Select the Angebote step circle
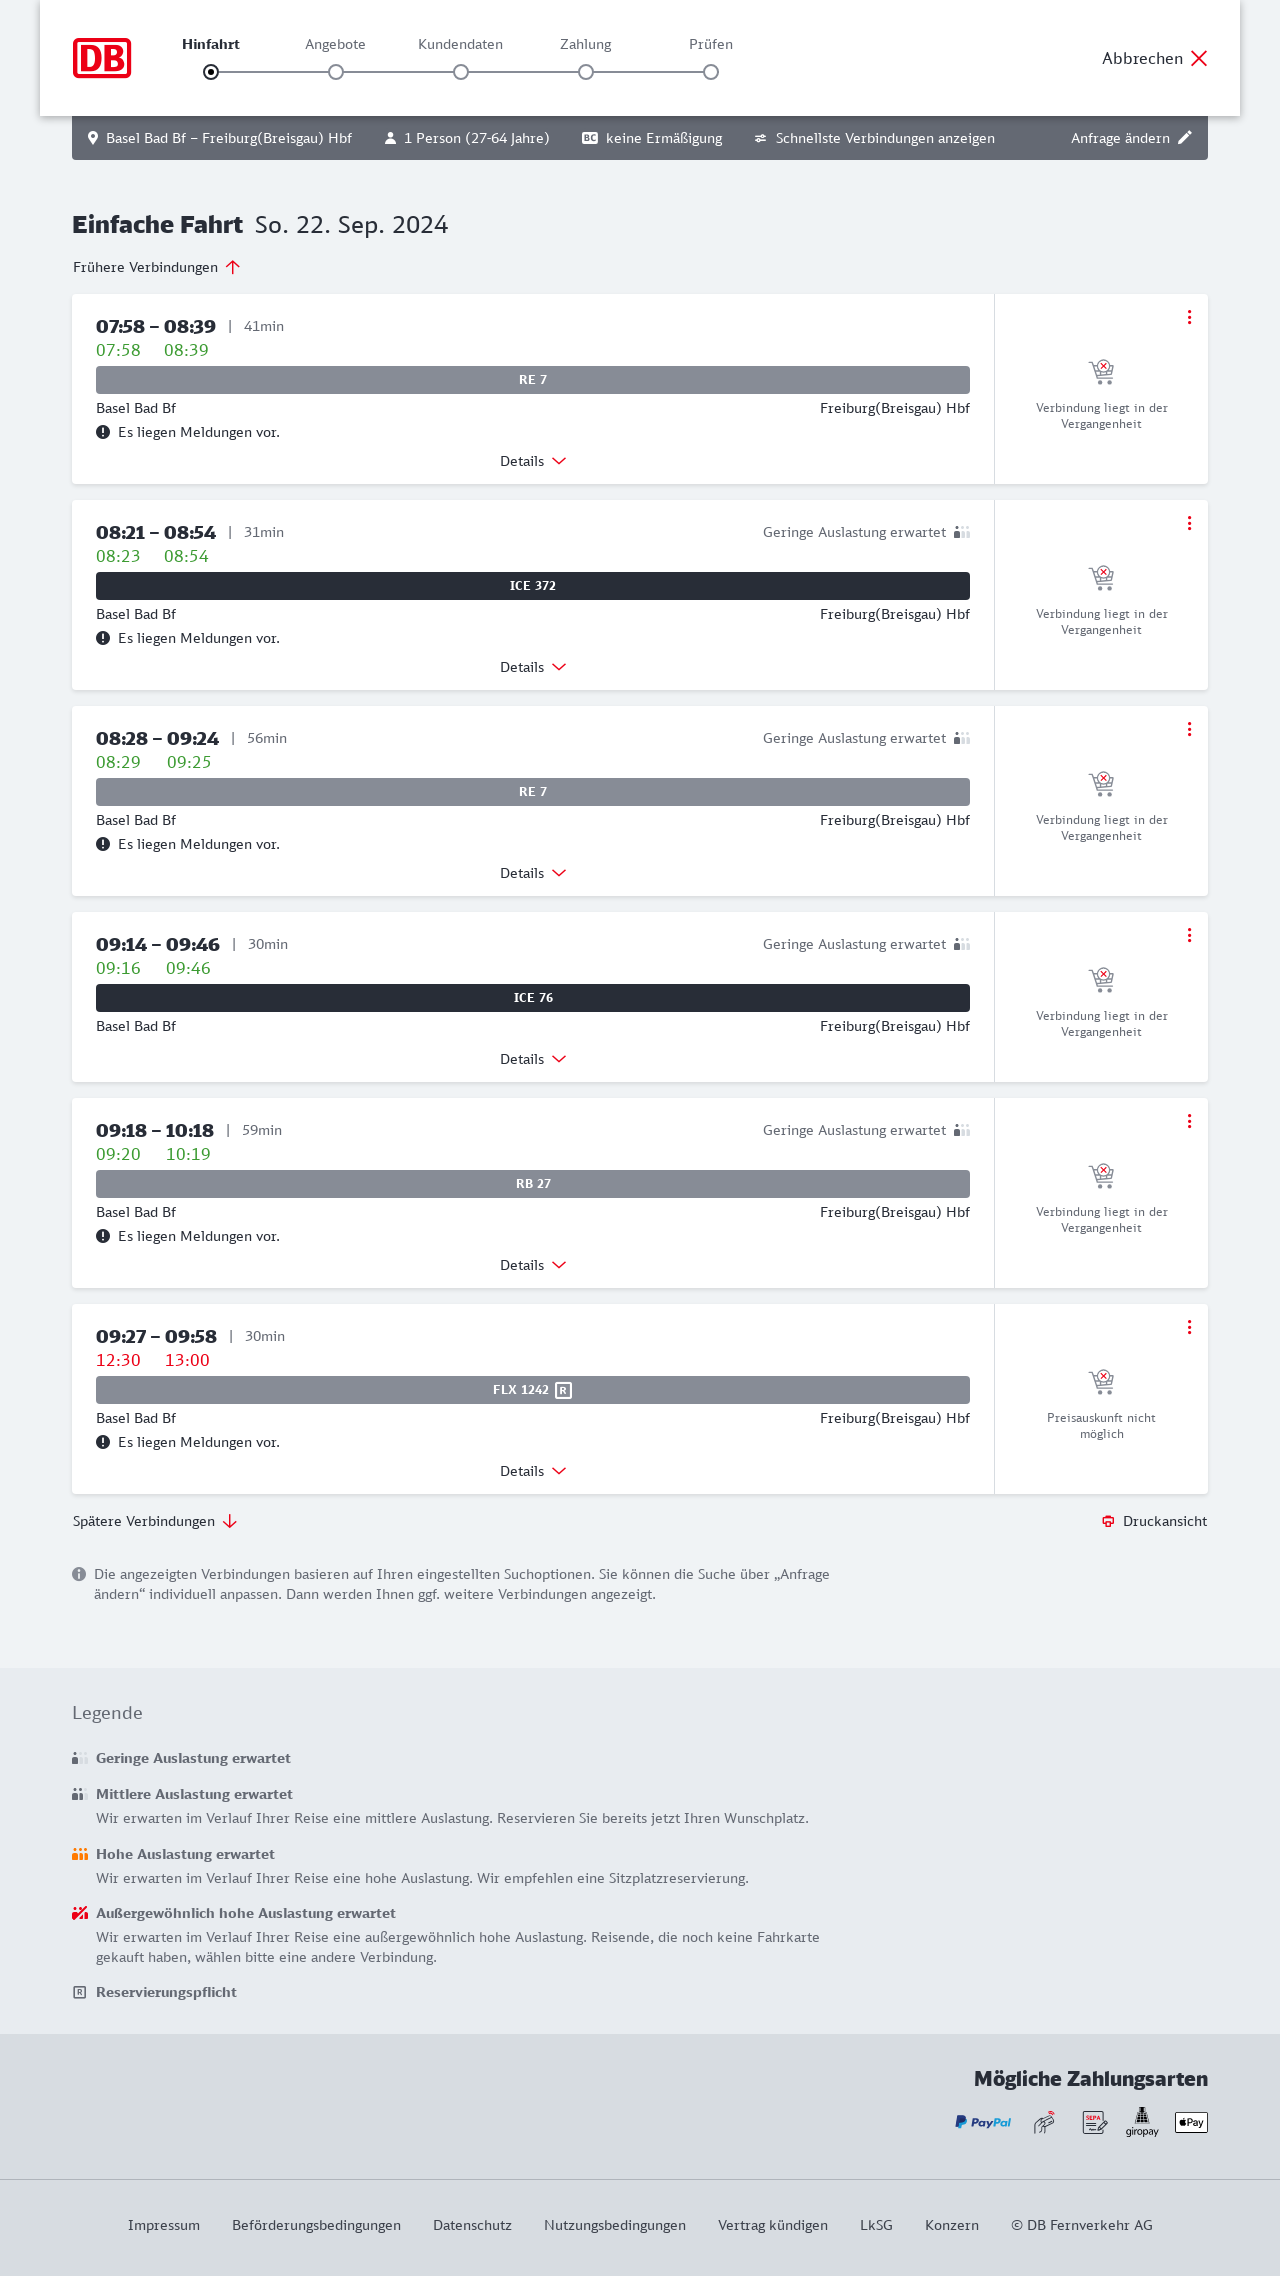This screenshot has height=2276, width=1280. pos(336,72)
